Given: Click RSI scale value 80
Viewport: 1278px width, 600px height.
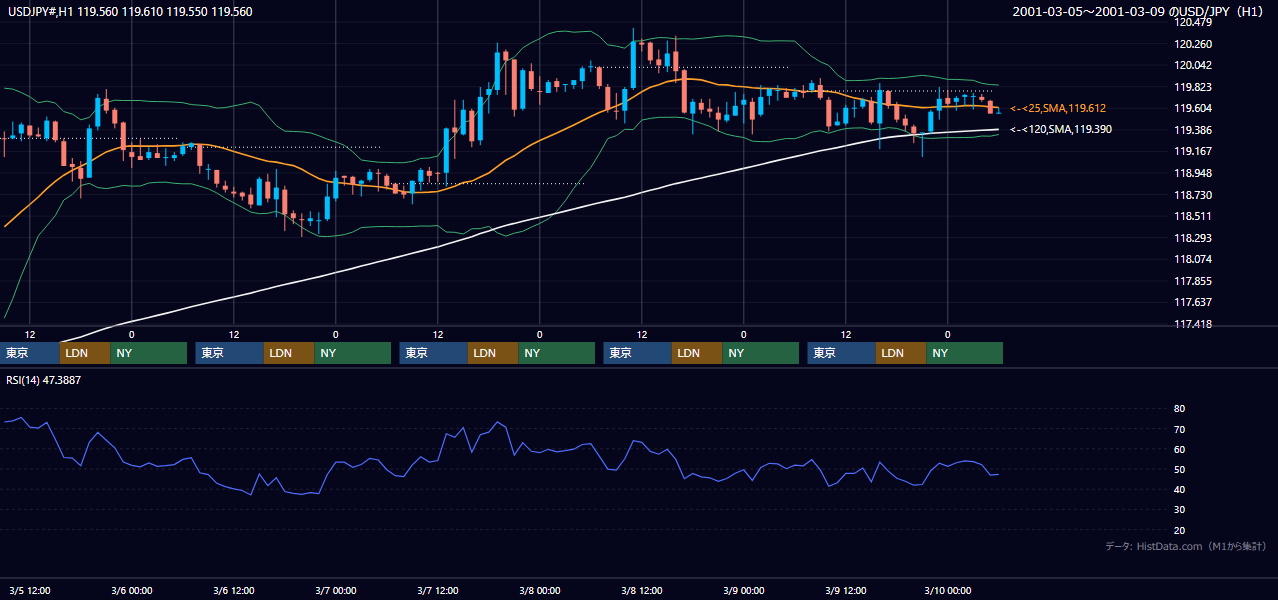Looking at the screenshot, I should tap(1179, 409).
